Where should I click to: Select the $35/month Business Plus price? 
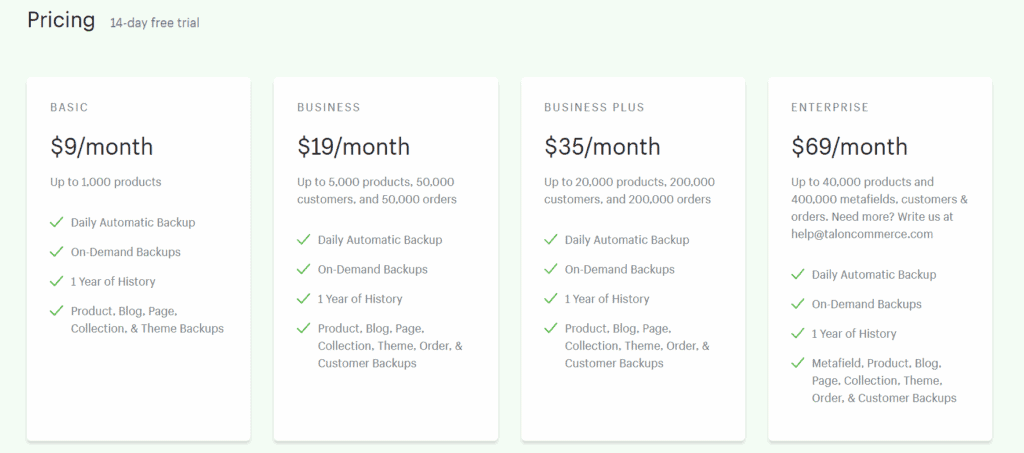[602, 147]
